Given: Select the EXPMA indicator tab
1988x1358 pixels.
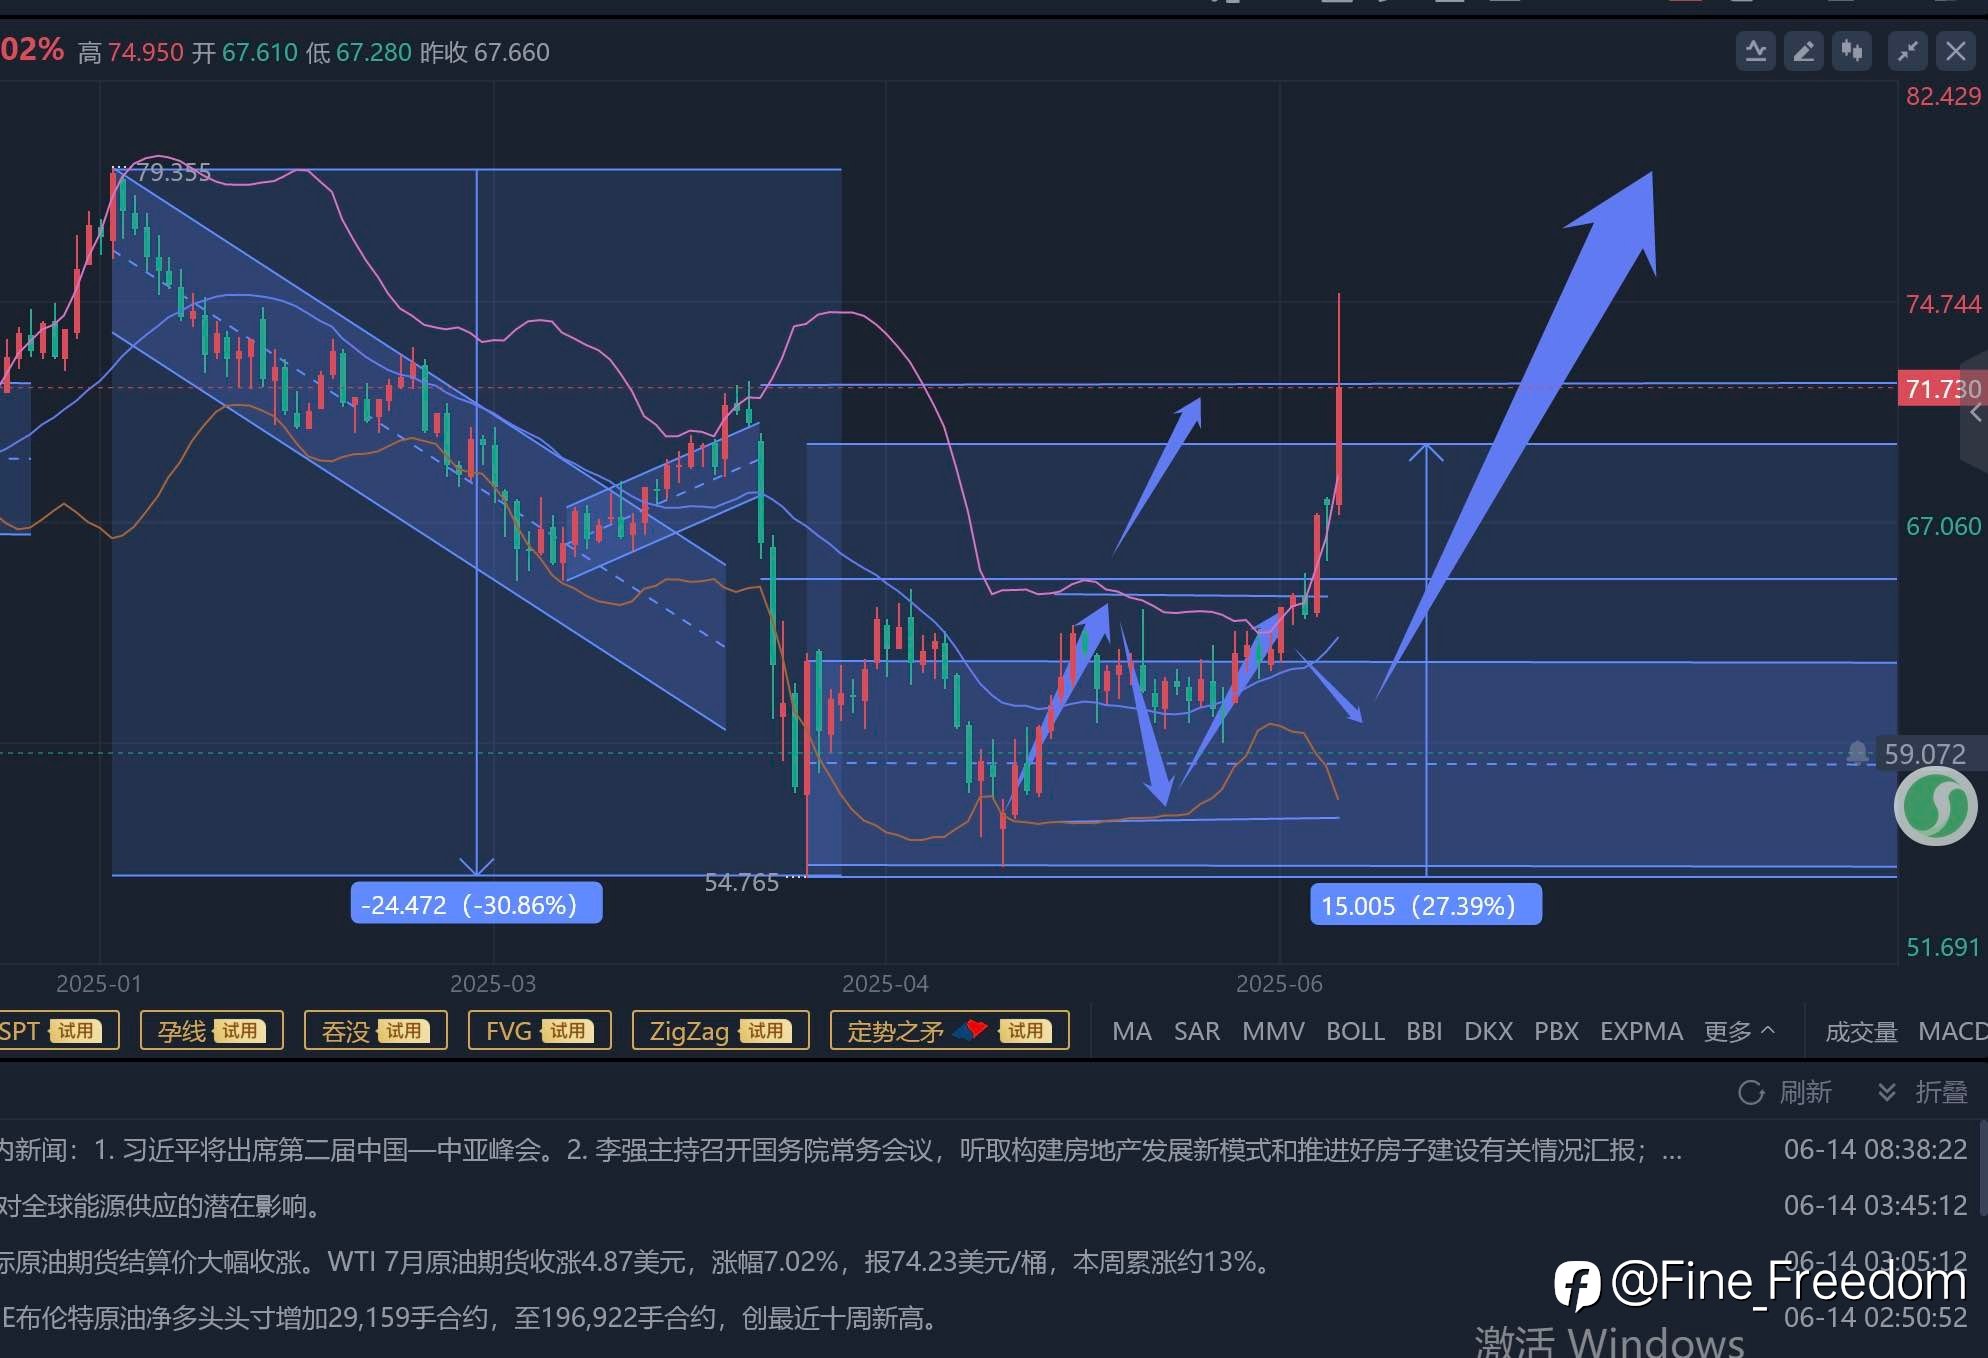Looking at the screenshot, I should click(1641, 1031).
